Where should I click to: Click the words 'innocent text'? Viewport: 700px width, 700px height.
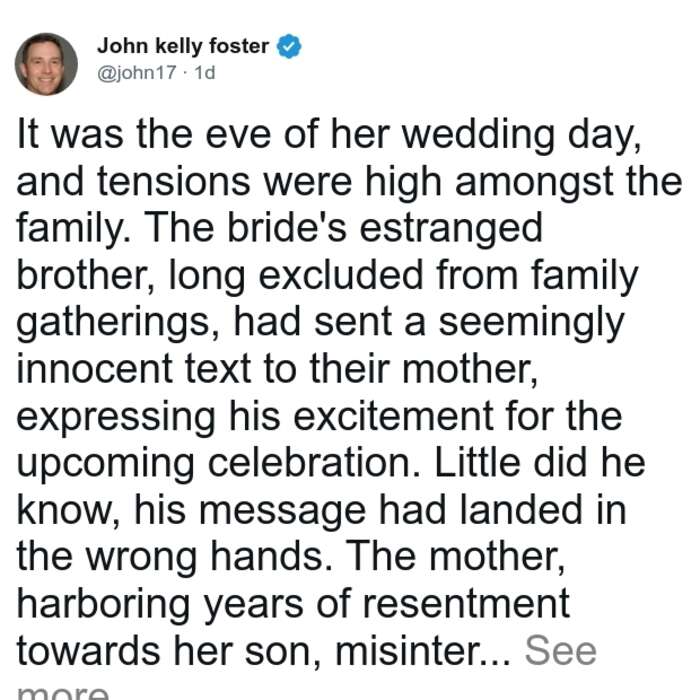[x=133, y=369]
